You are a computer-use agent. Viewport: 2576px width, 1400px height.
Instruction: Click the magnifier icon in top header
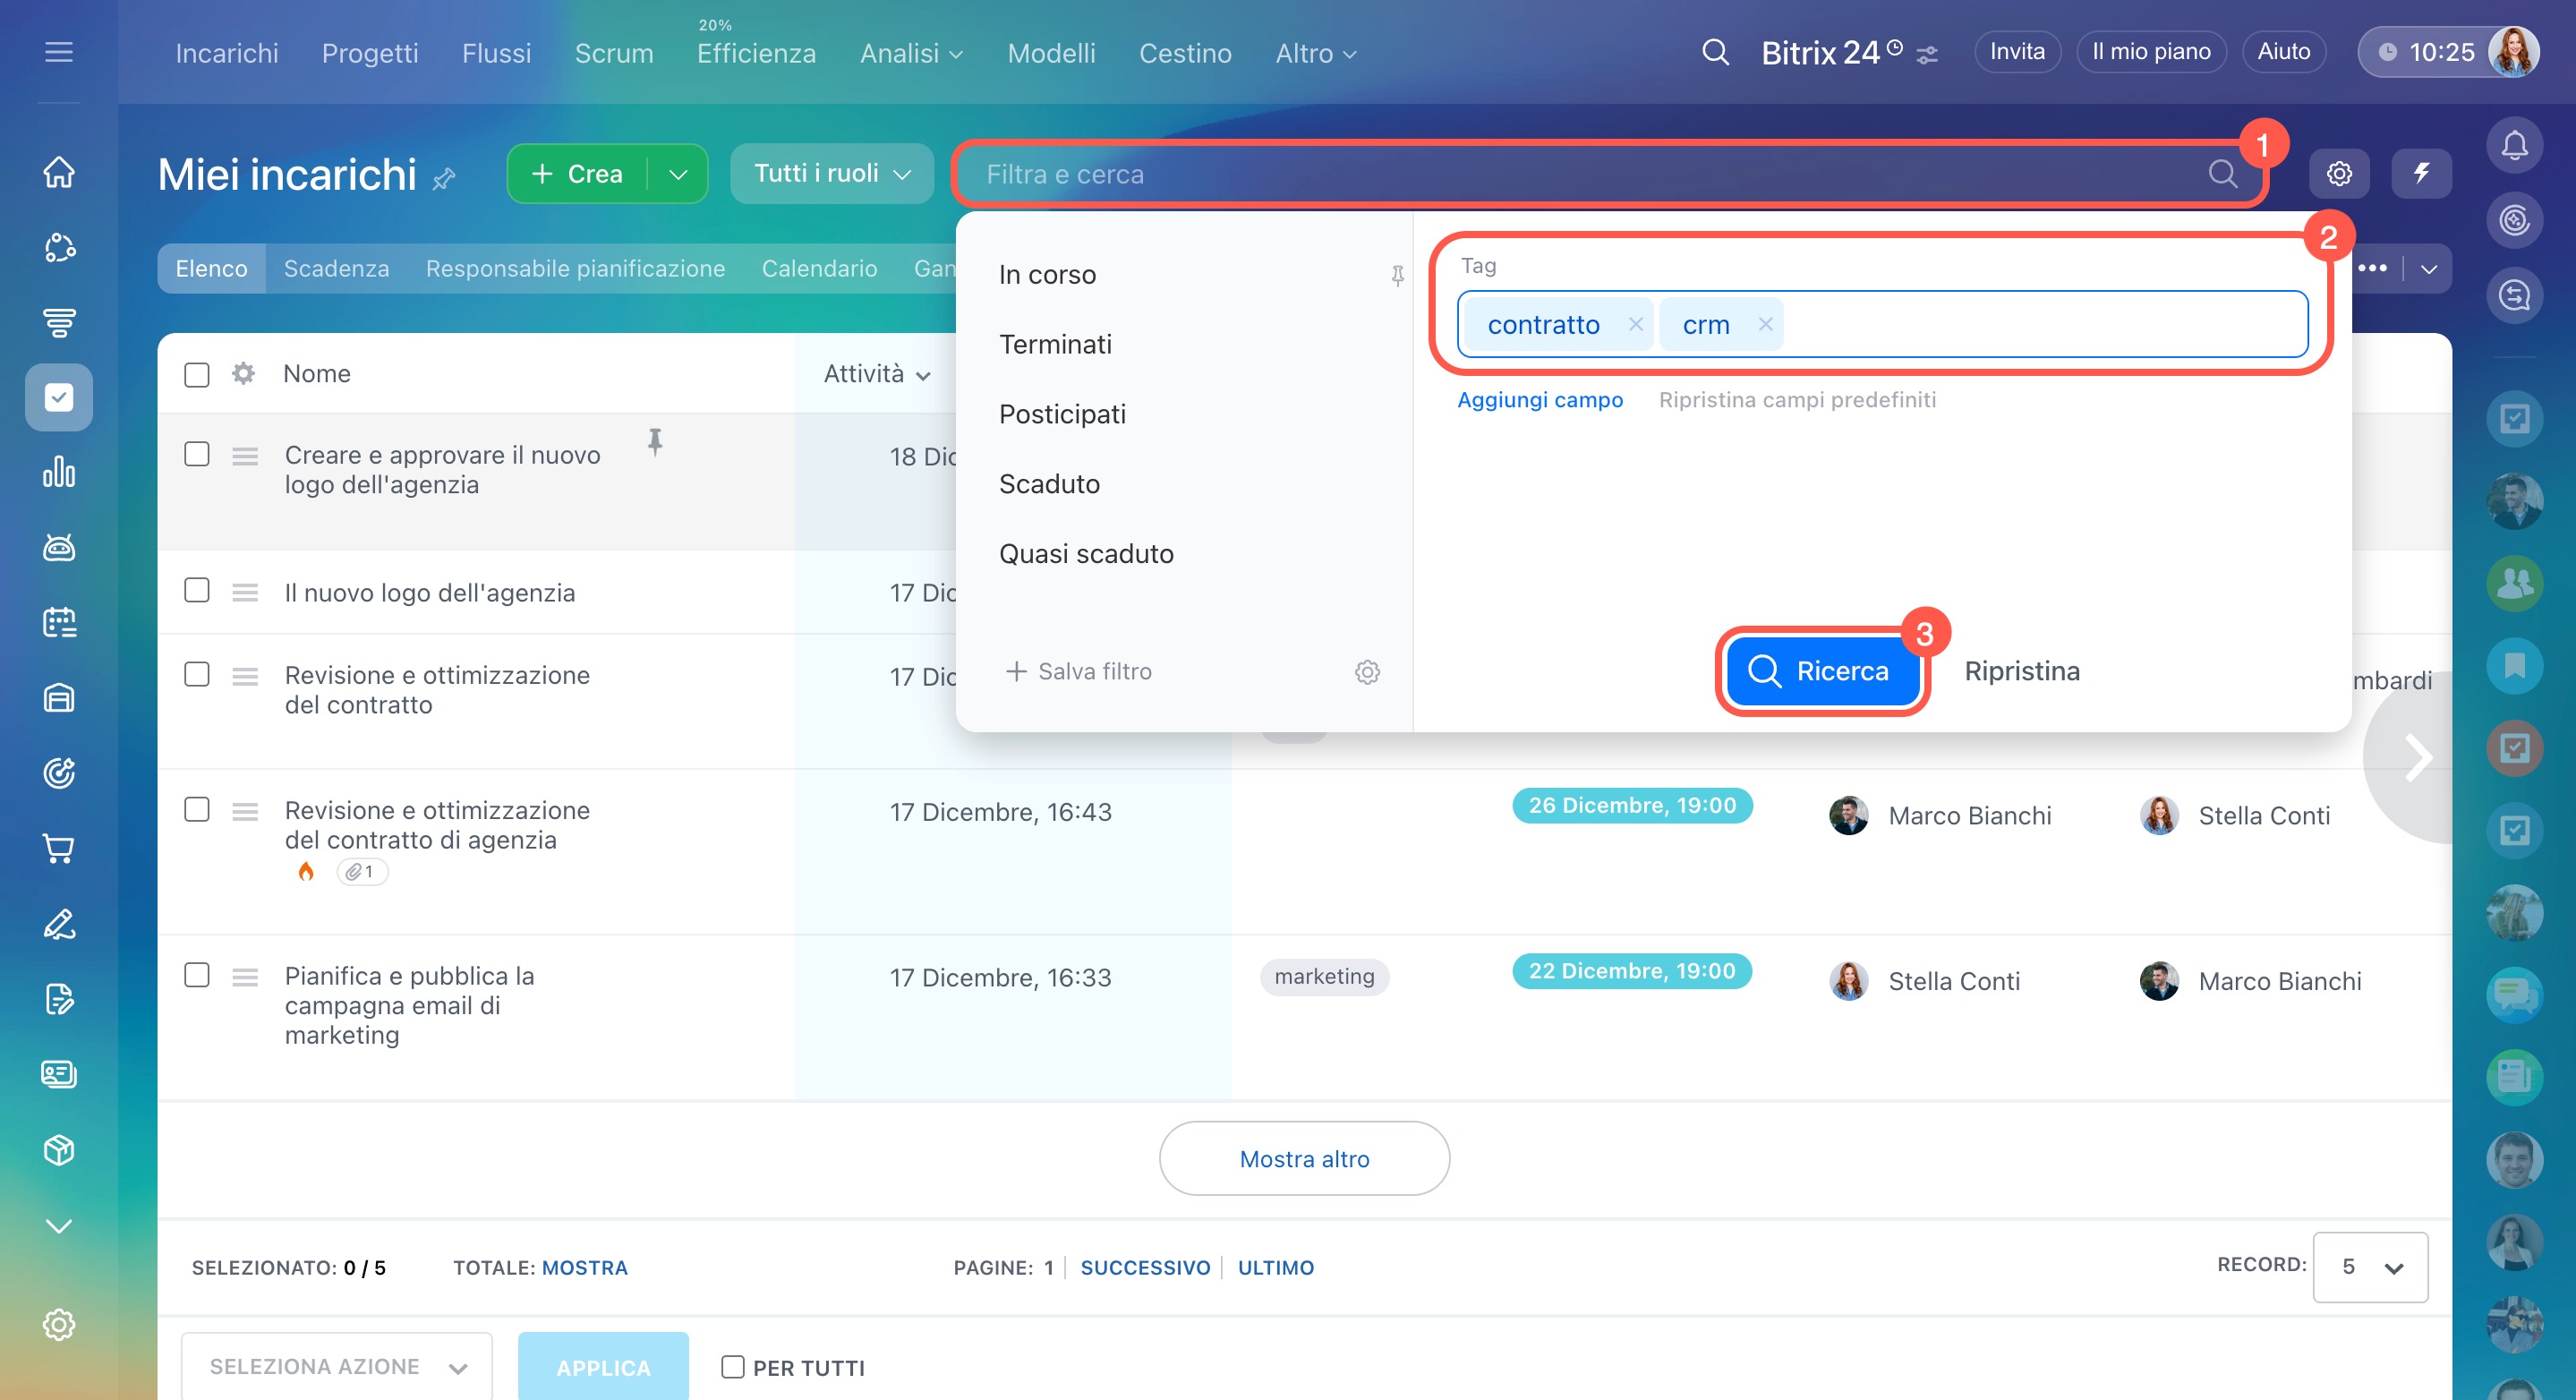1715,52
